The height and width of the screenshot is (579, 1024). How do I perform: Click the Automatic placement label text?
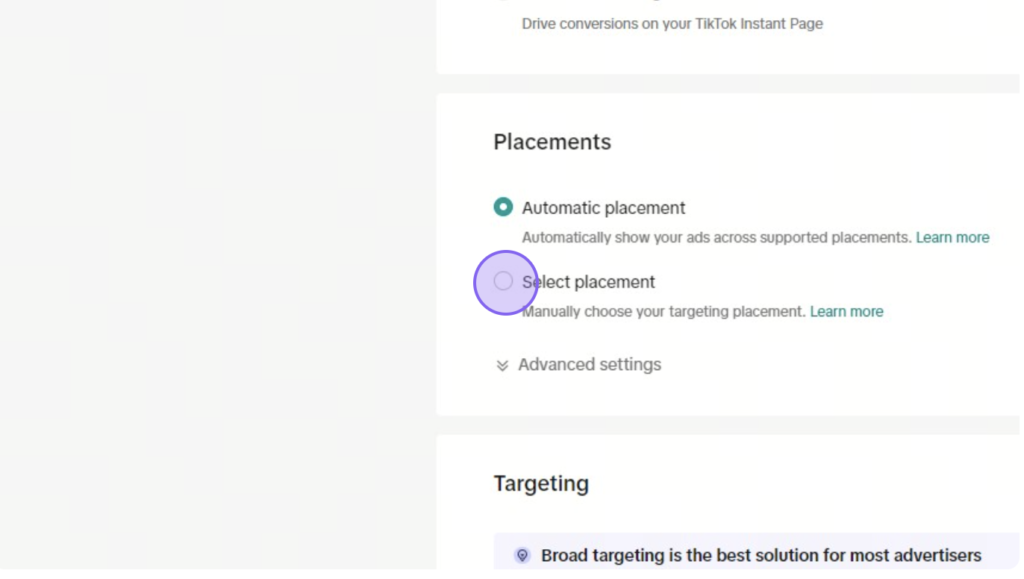click(x=603, y=208)
